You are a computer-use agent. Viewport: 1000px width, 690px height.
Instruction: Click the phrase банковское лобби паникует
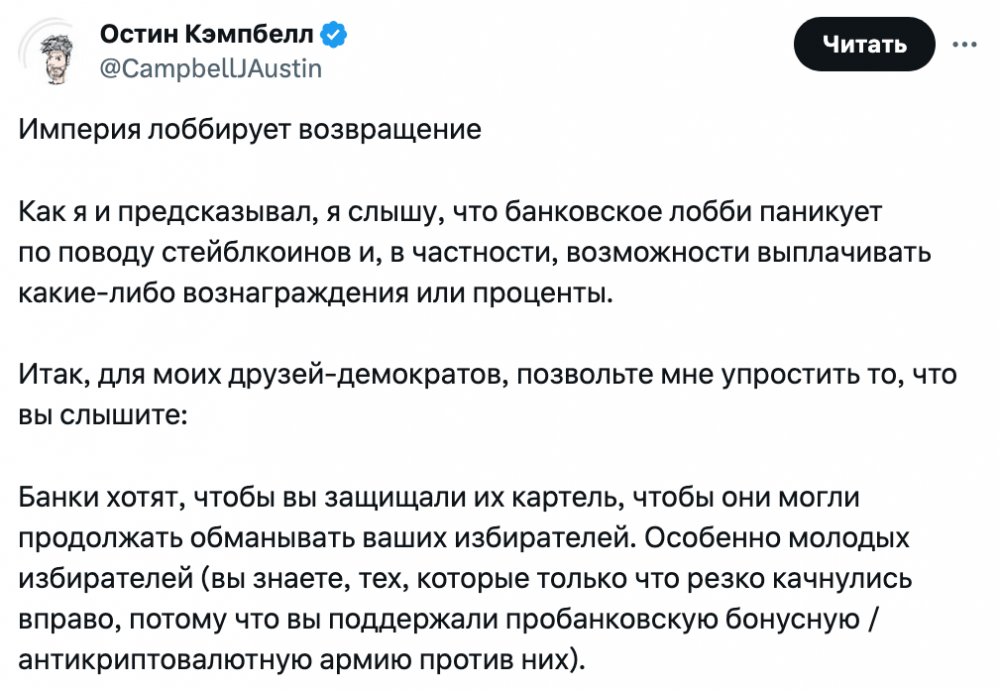pos(693,211)
